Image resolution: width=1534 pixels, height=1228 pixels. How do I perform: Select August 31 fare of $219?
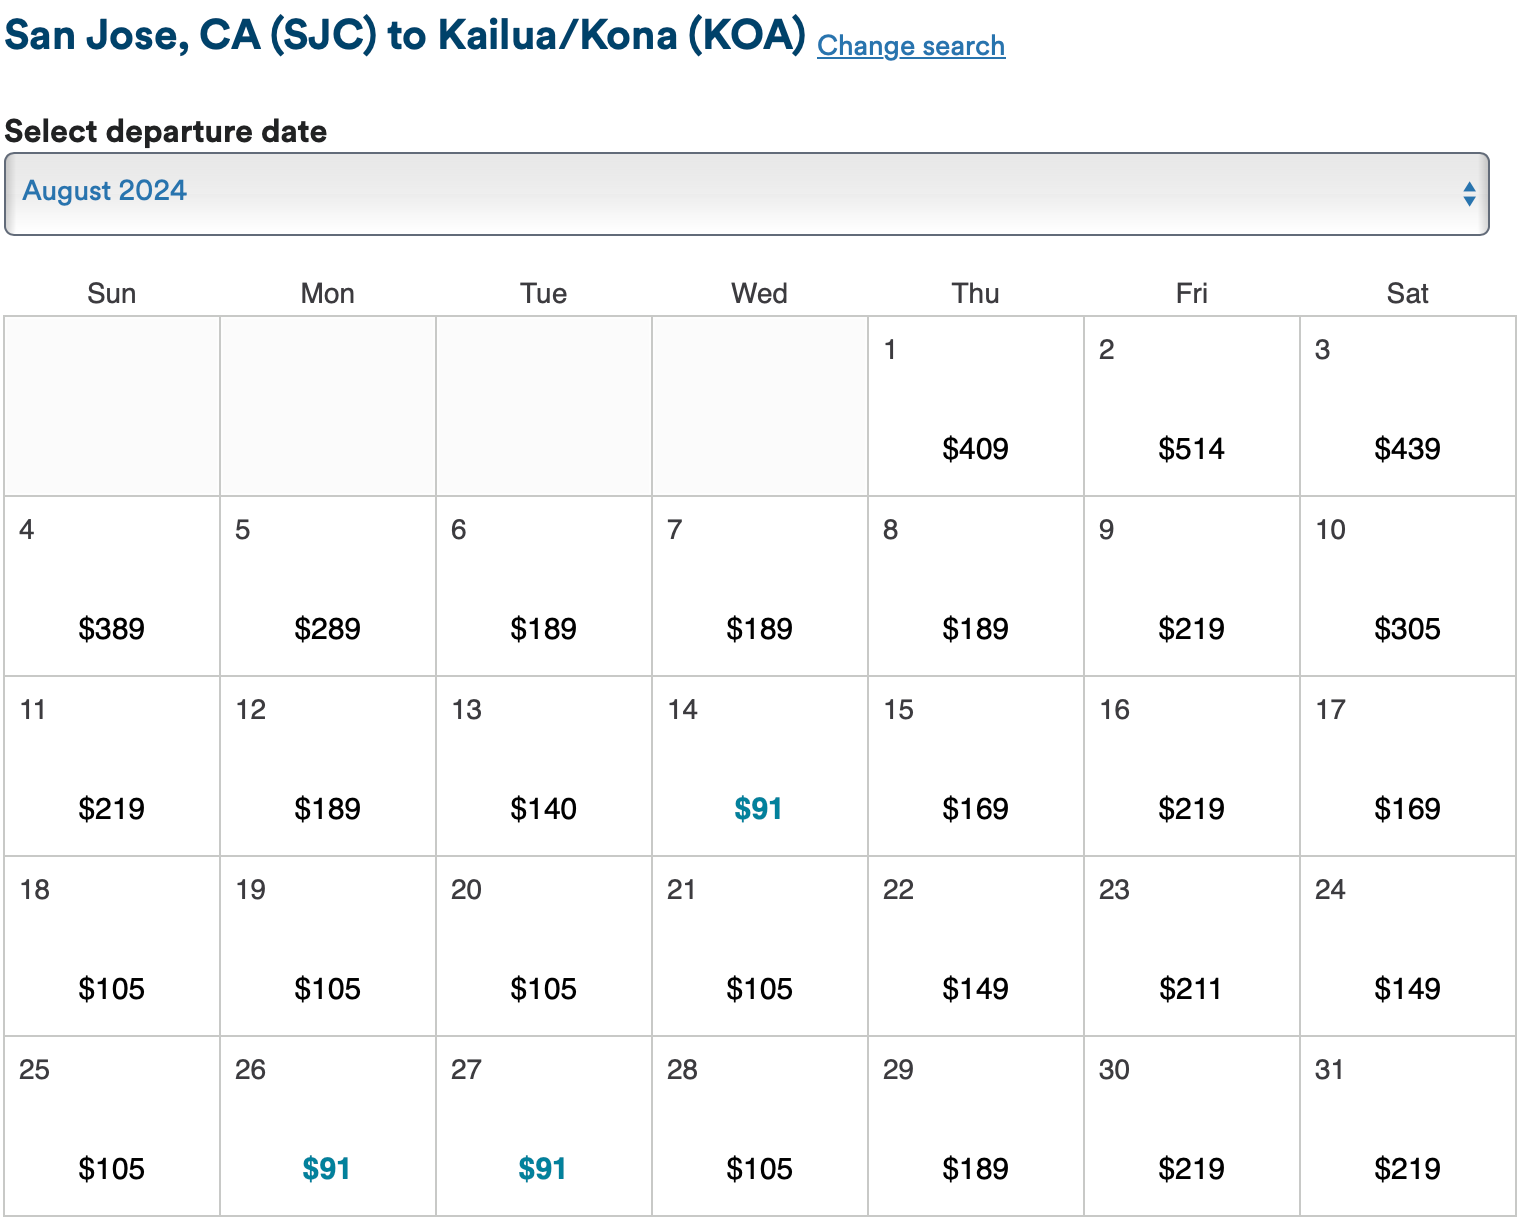[x=1407, y=1168]
